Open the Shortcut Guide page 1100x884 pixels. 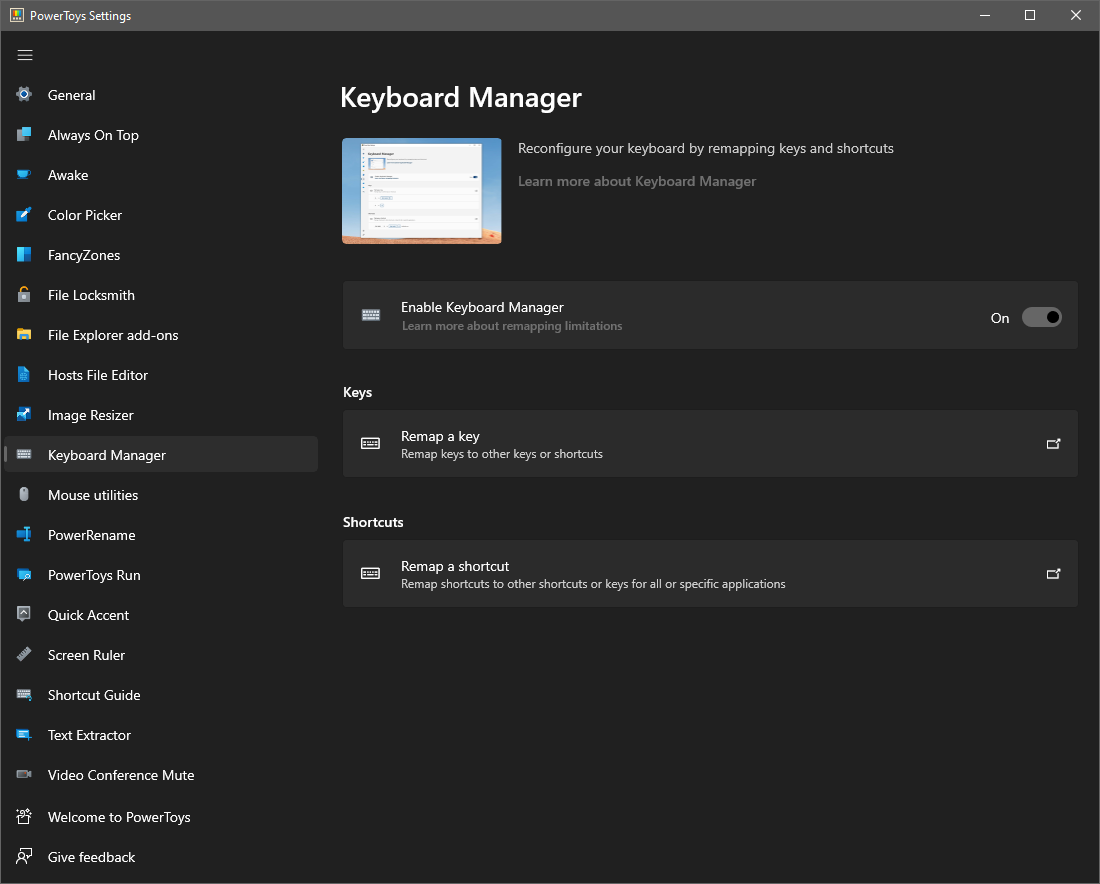tap(161, 695)
